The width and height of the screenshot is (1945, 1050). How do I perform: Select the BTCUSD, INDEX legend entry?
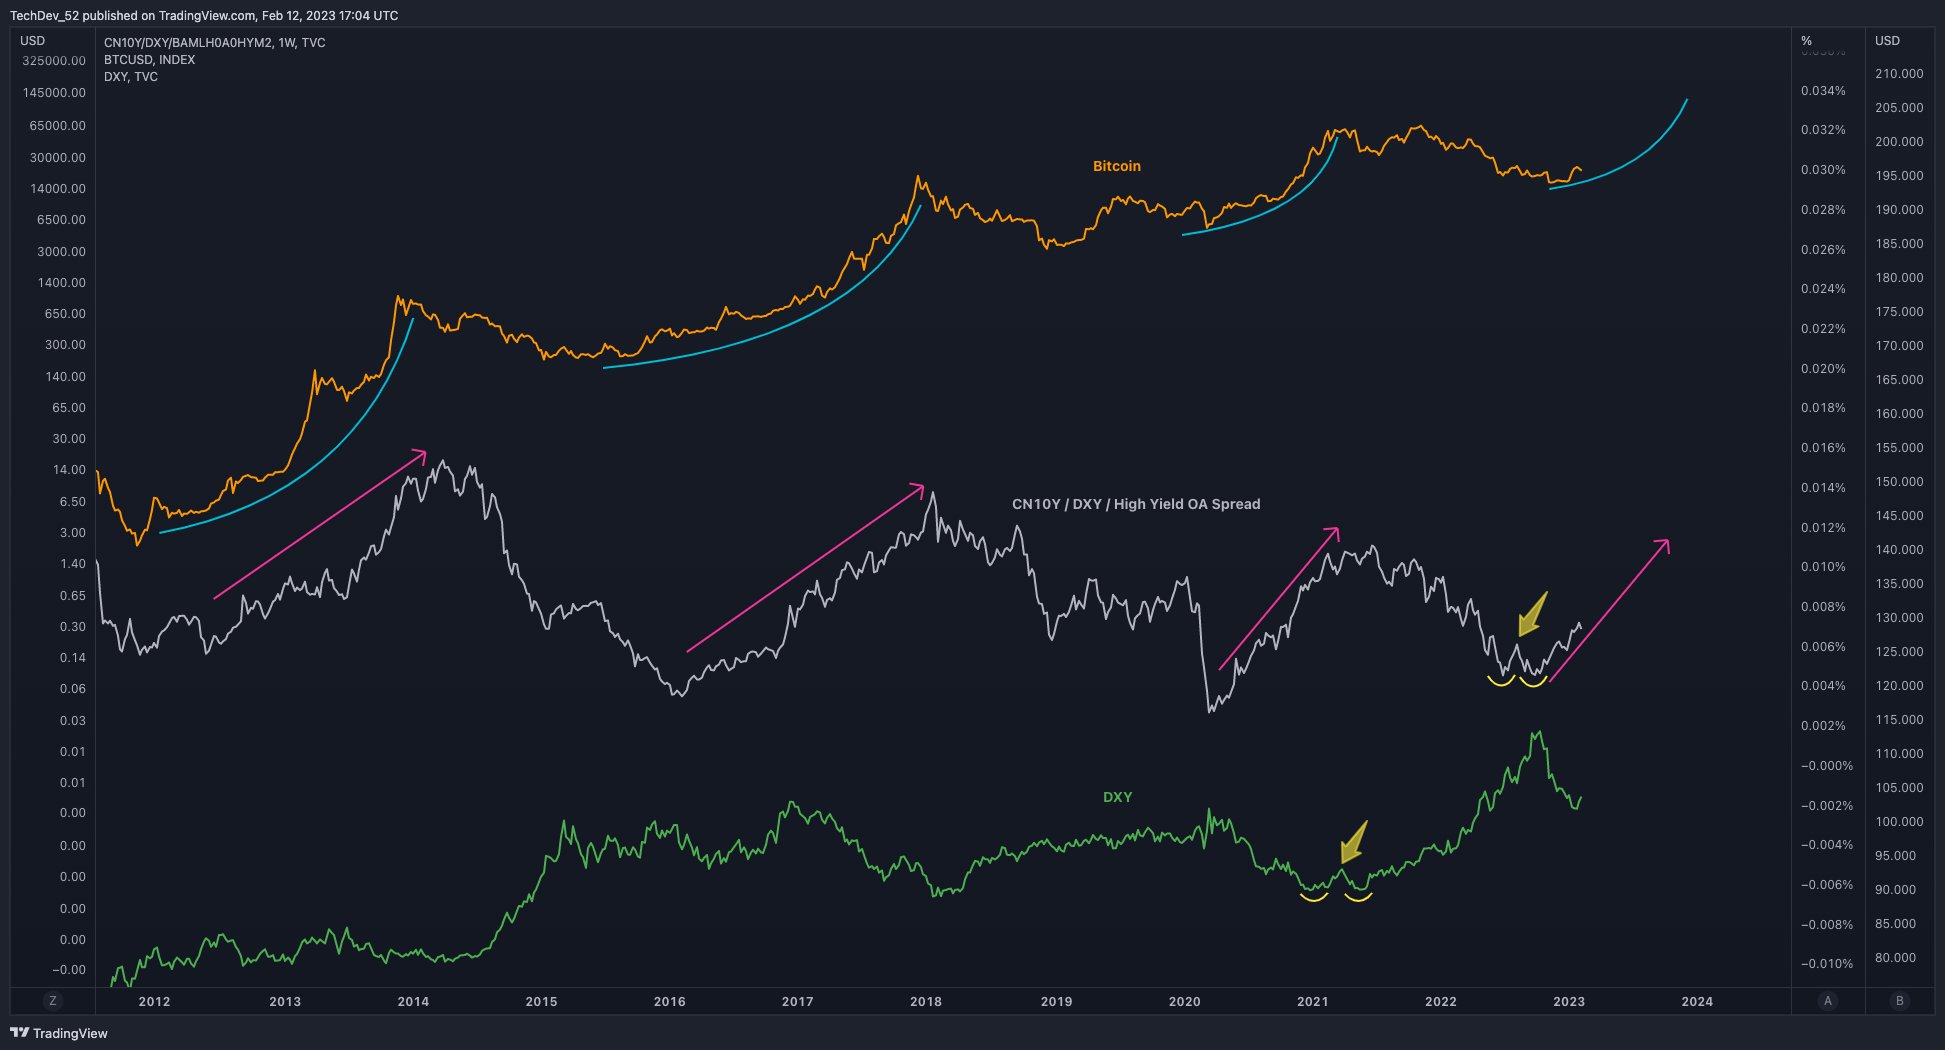pyautogui.click(x=150, y=60)
